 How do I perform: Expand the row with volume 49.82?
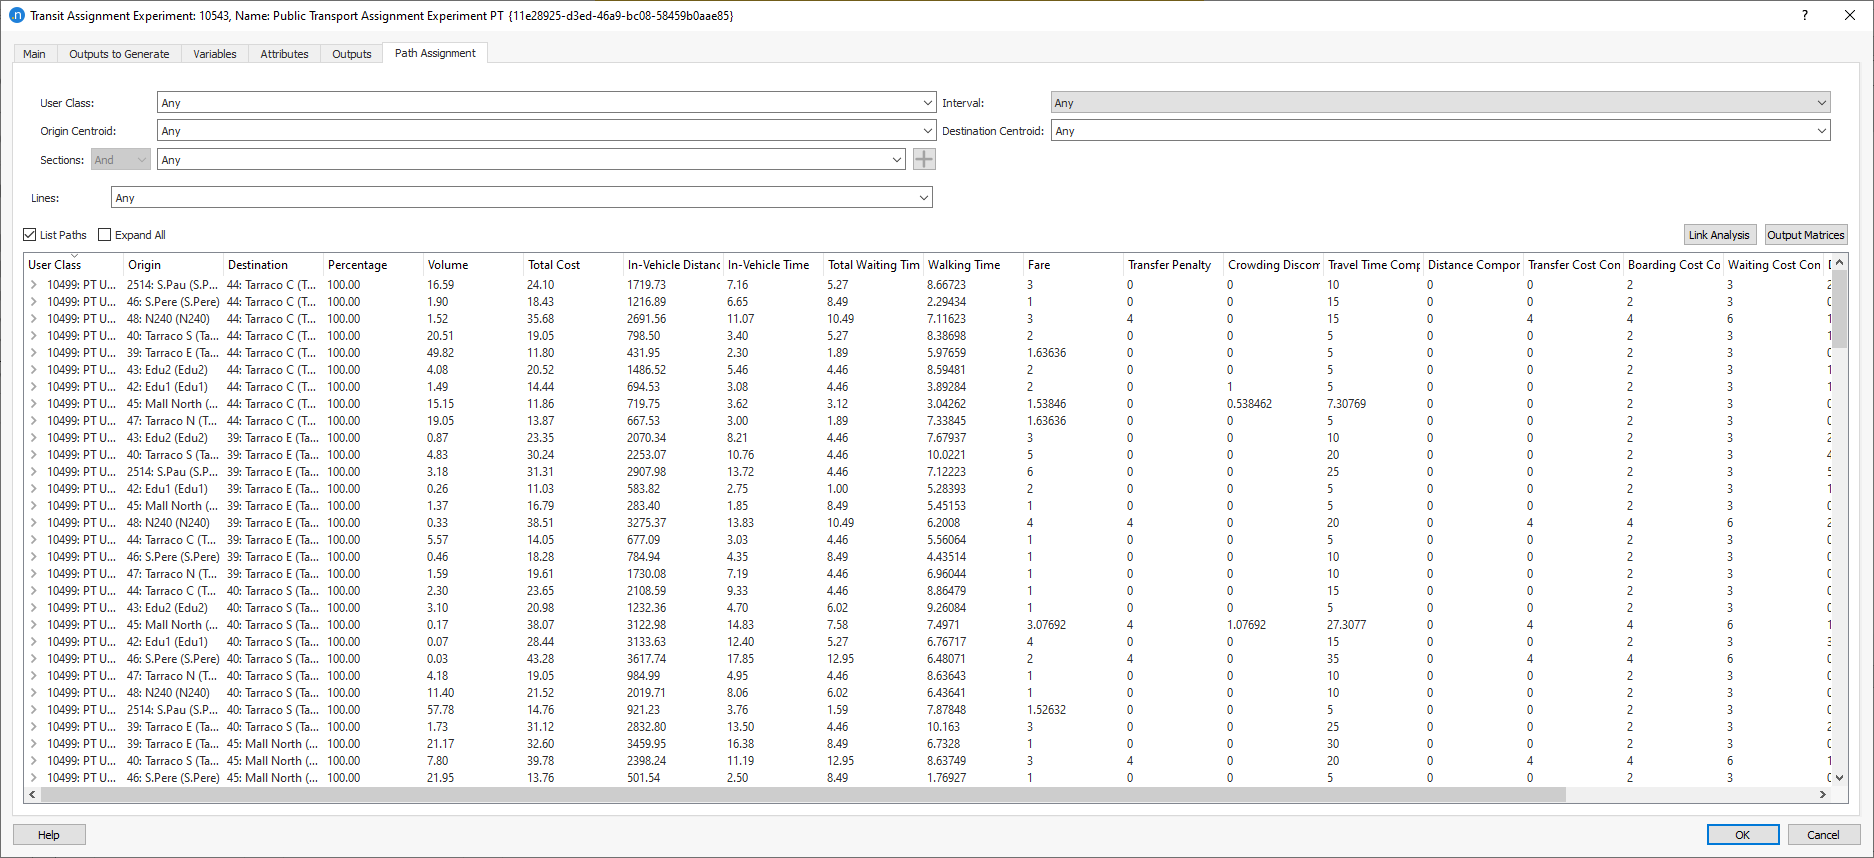(x=33, y=353)
